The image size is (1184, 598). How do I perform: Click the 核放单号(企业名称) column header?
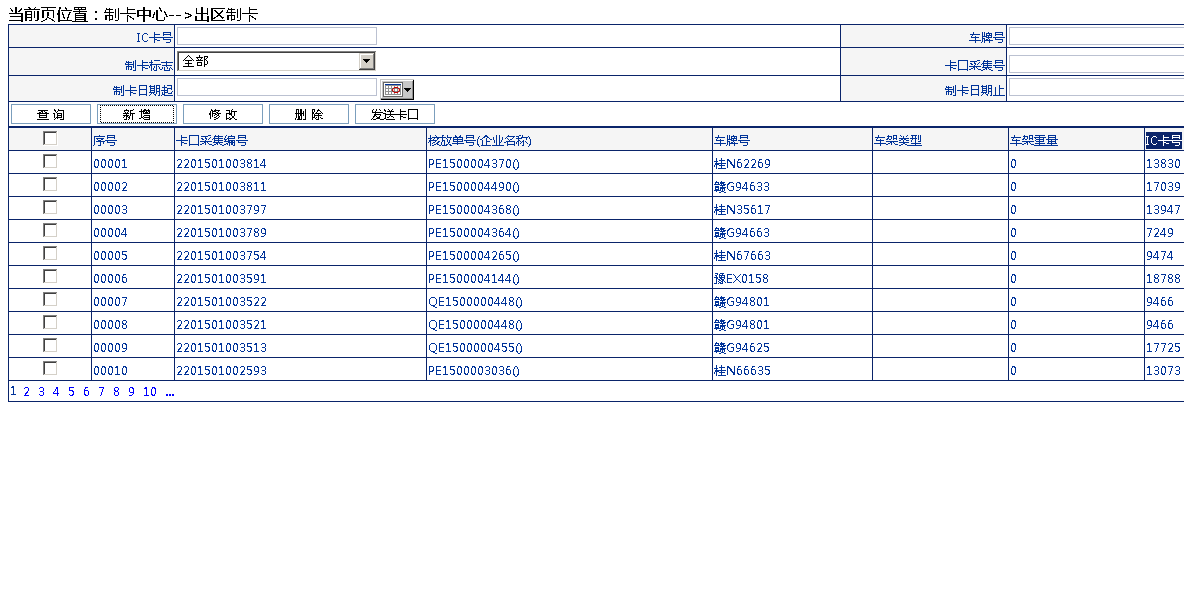(480, 140)
